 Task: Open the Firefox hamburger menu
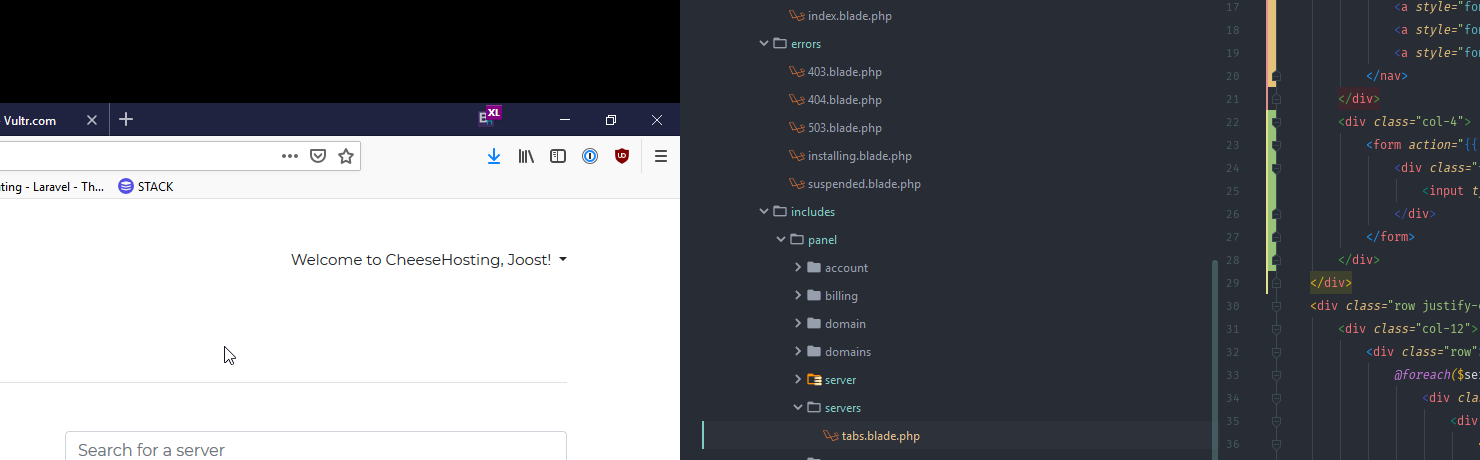[x=660, y=156]
